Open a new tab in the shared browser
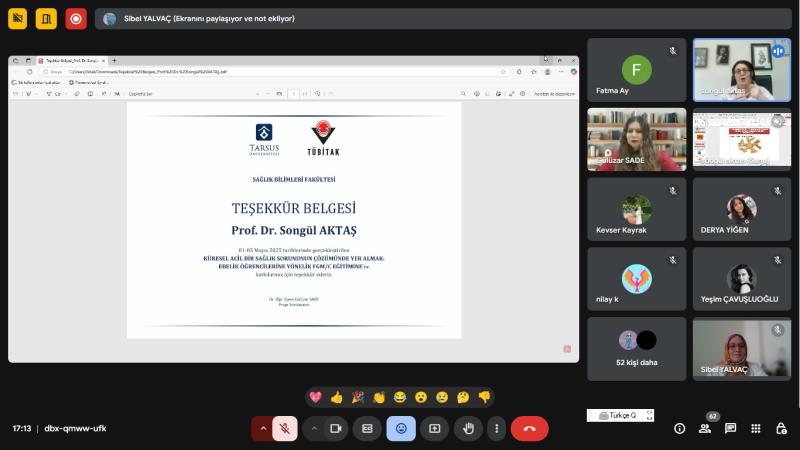 114,60
